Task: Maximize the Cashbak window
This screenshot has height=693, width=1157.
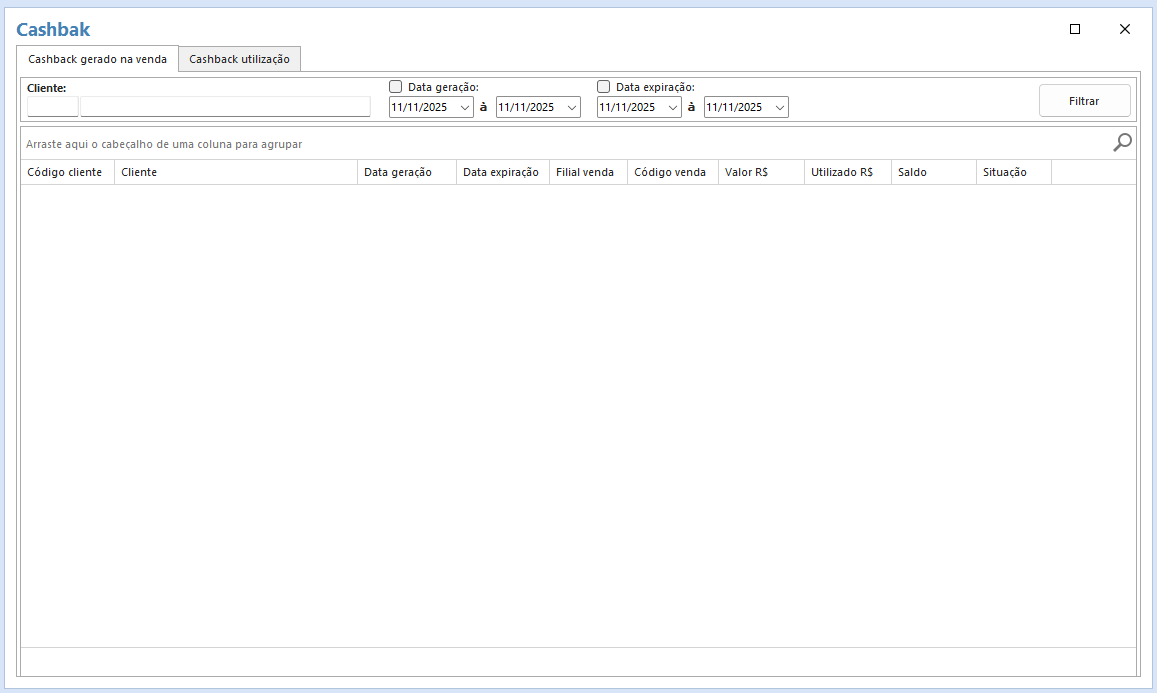Action: coord(1075,29)
